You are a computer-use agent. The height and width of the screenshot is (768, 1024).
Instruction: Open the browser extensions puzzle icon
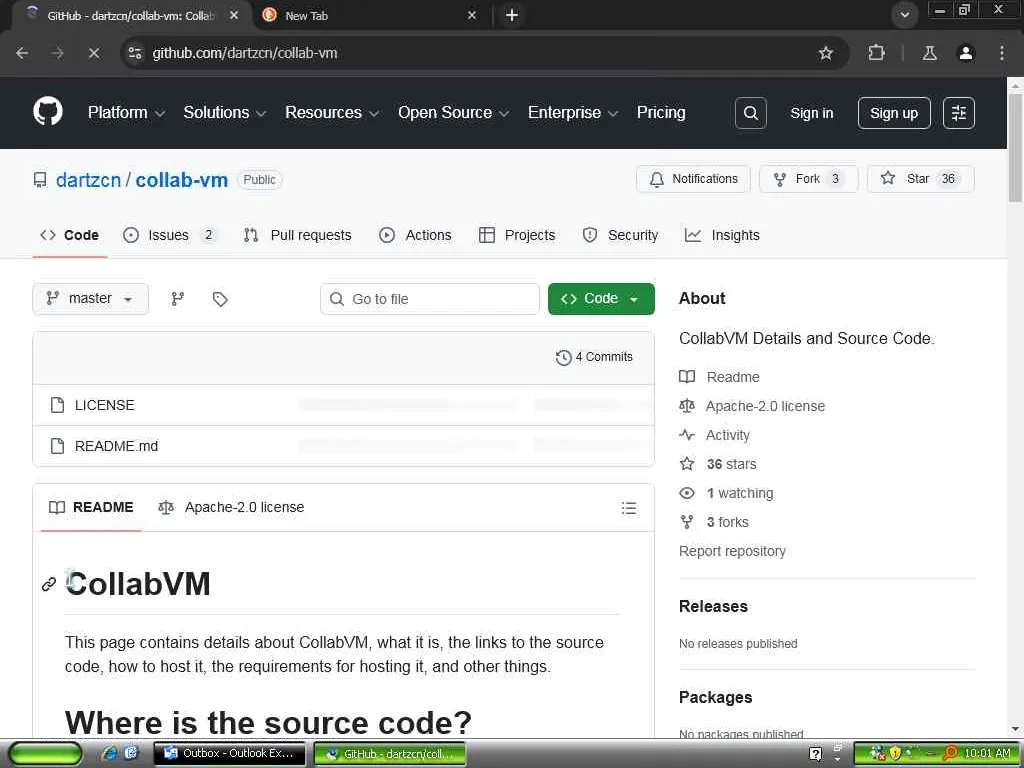[876, 53]
